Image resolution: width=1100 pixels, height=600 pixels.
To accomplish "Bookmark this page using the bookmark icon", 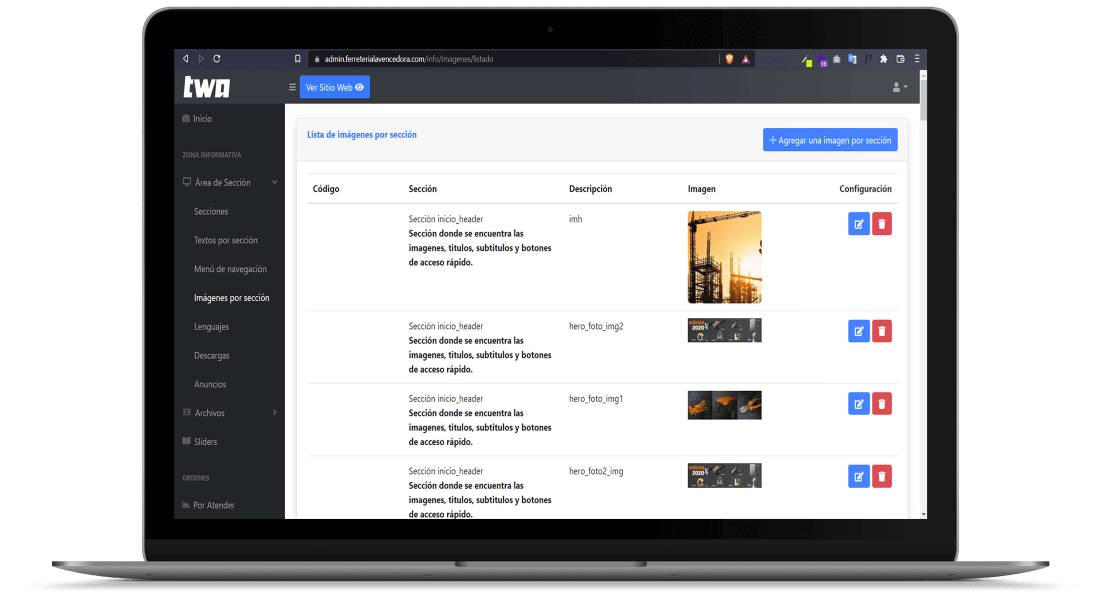I will click(297, 59).
